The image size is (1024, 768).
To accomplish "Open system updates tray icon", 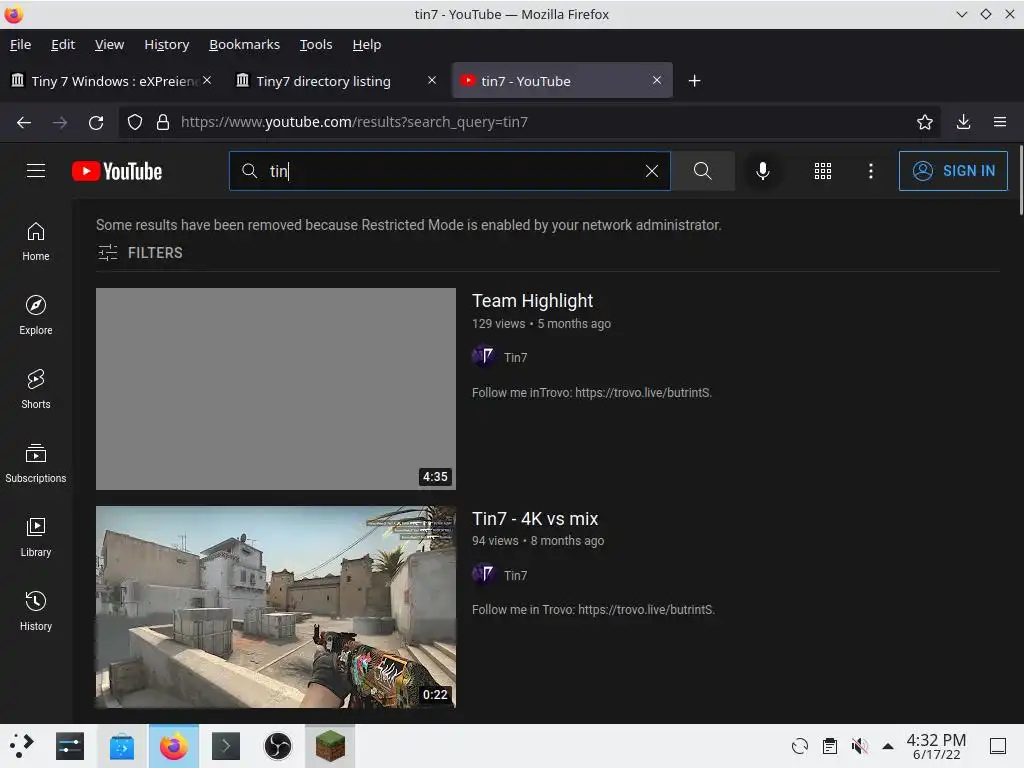I will click(800, 746).
